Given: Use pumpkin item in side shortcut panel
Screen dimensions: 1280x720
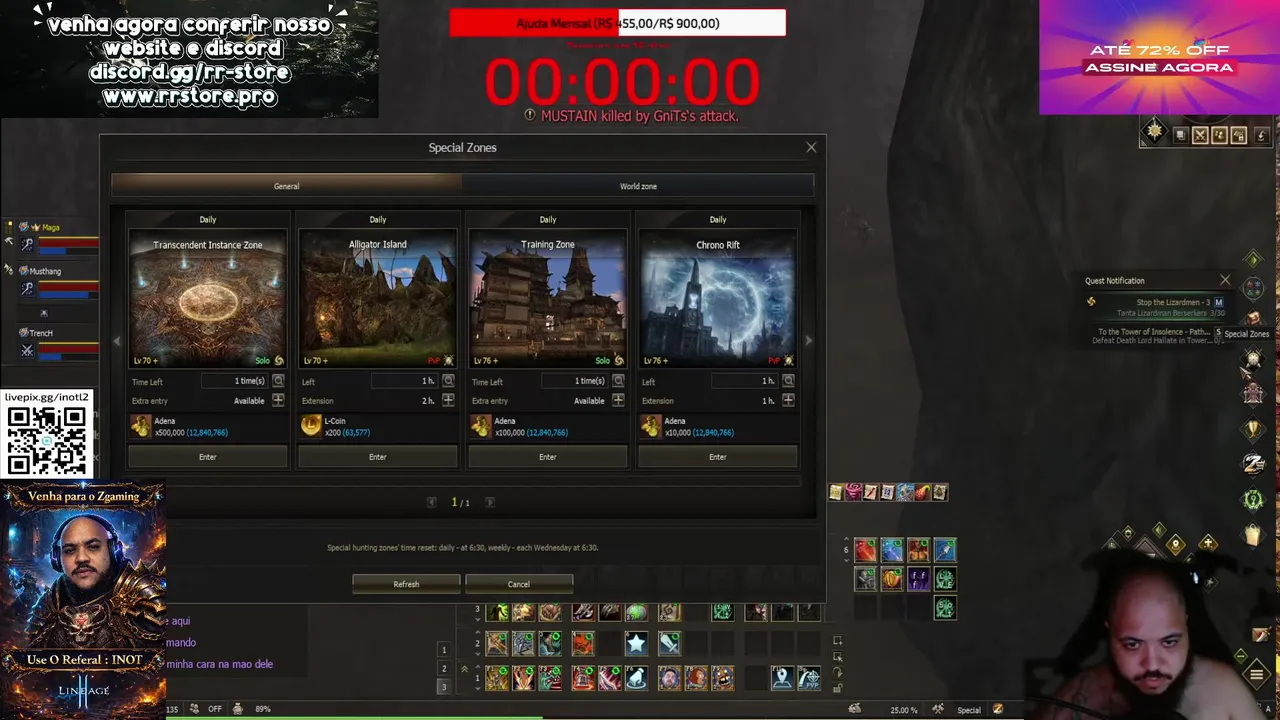Looking at the screenshot, I should pyautogui.click(x=891, y=579).
